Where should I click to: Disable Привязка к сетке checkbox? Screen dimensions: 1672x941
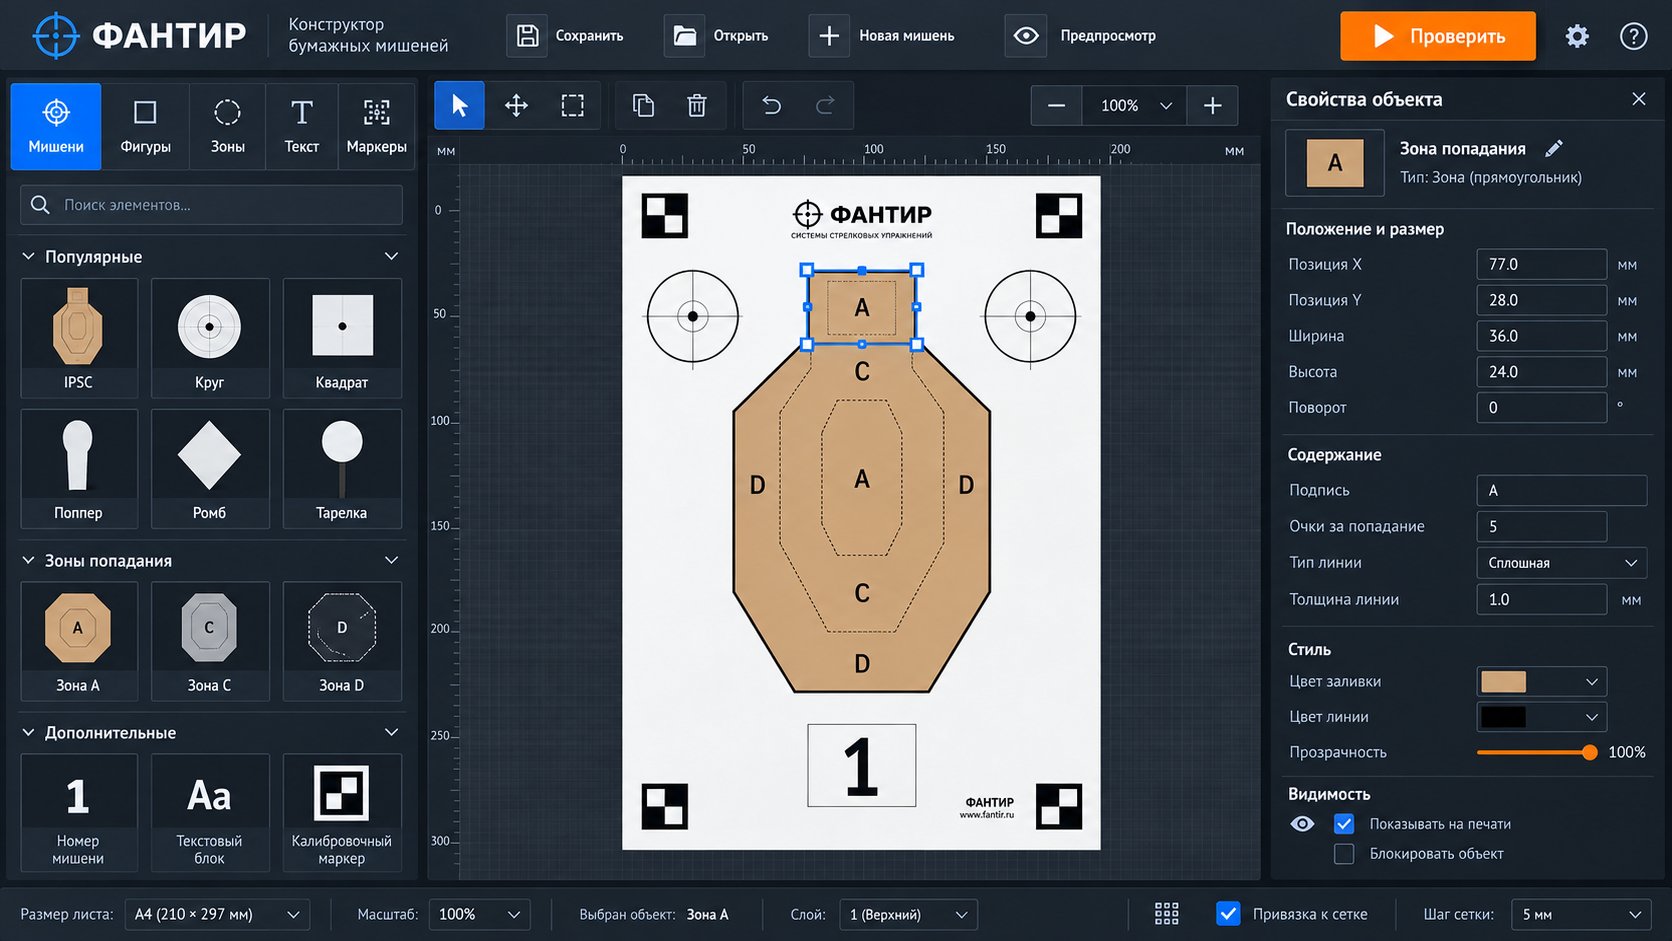(1228, 914)
